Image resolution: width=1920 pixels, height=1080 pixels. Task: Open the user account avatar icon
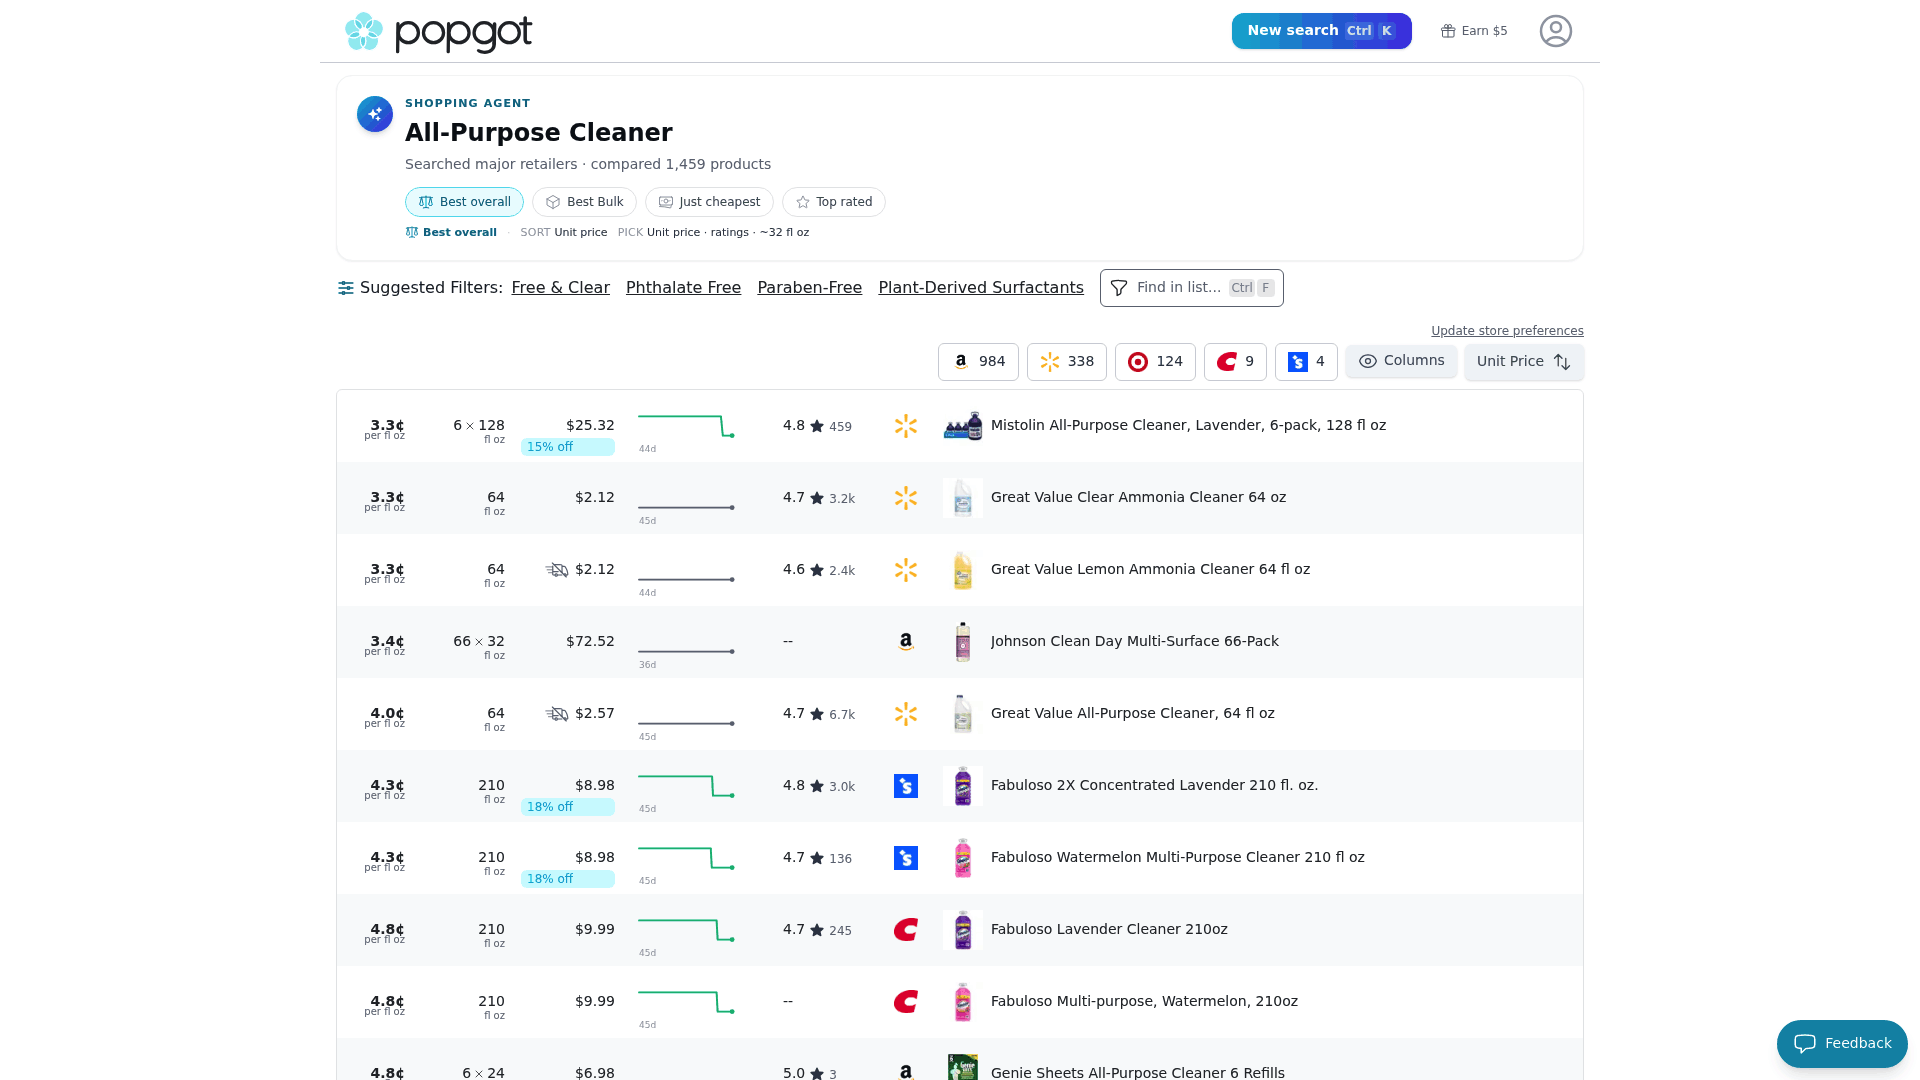[x=1555, y=31]
